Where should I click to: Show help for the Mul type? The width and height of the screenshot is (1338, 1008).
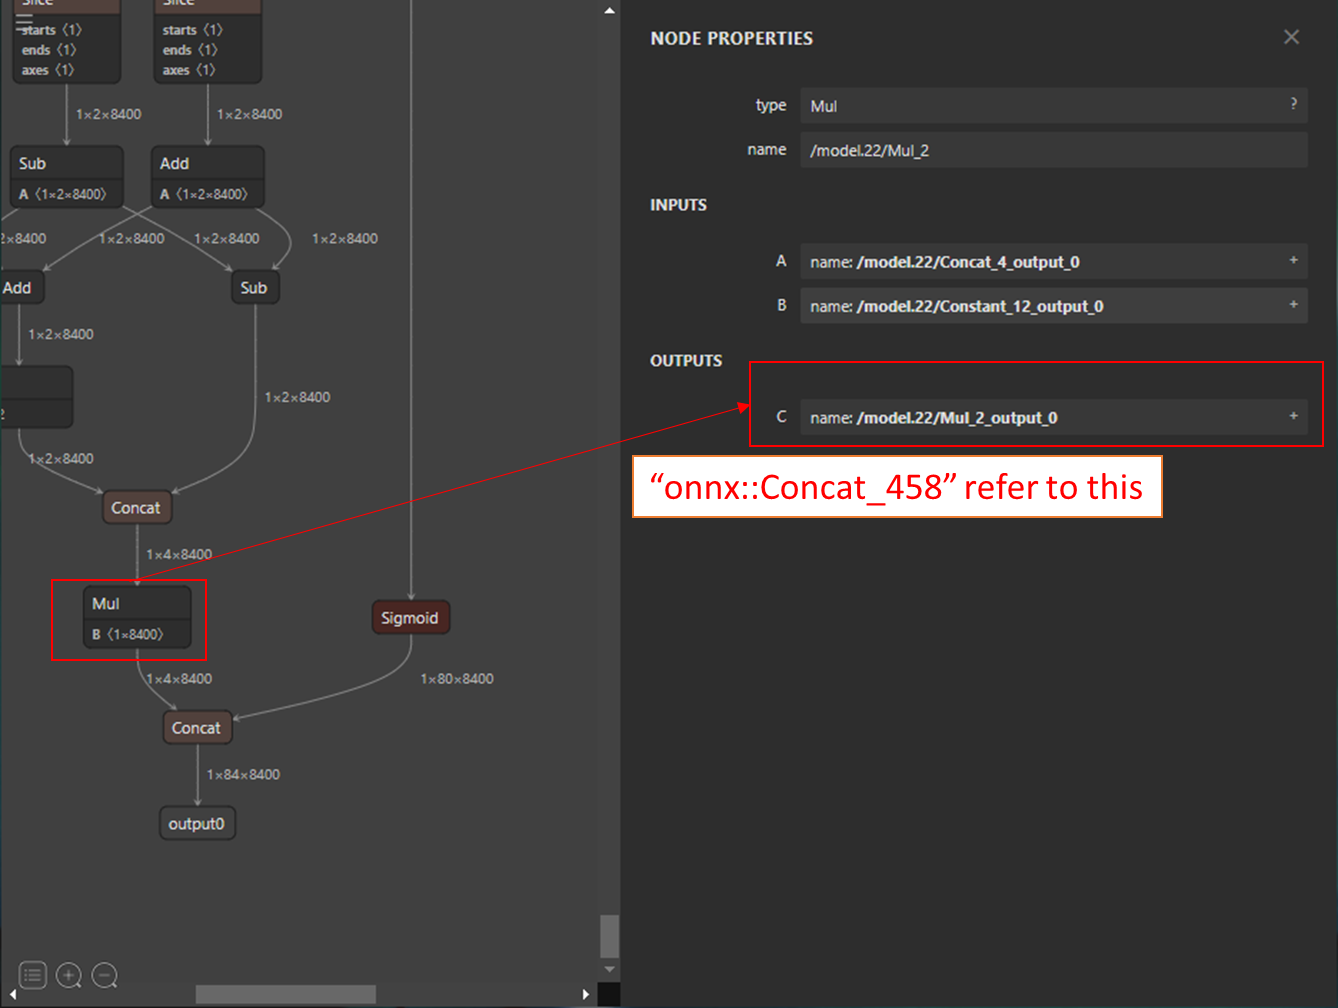click(x=1293, y=104)
